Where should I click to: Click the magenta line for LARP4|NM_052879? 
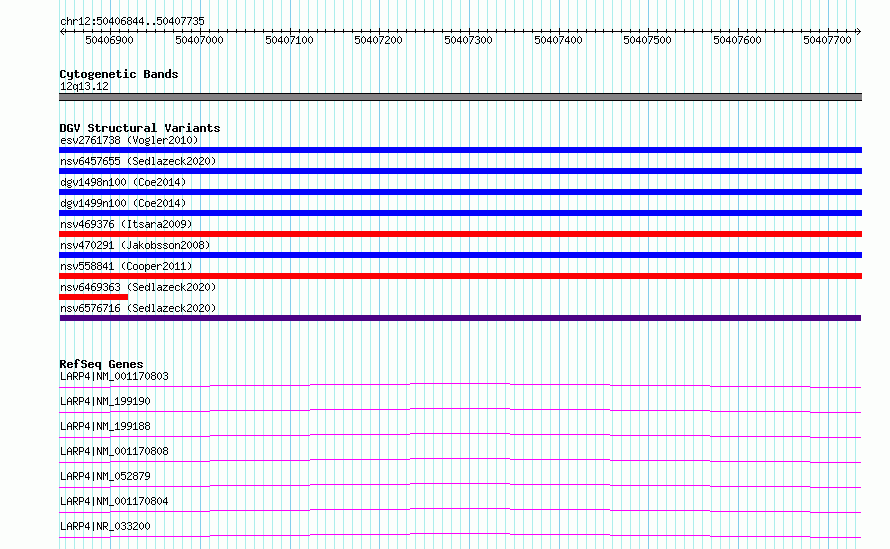[460, 485]
